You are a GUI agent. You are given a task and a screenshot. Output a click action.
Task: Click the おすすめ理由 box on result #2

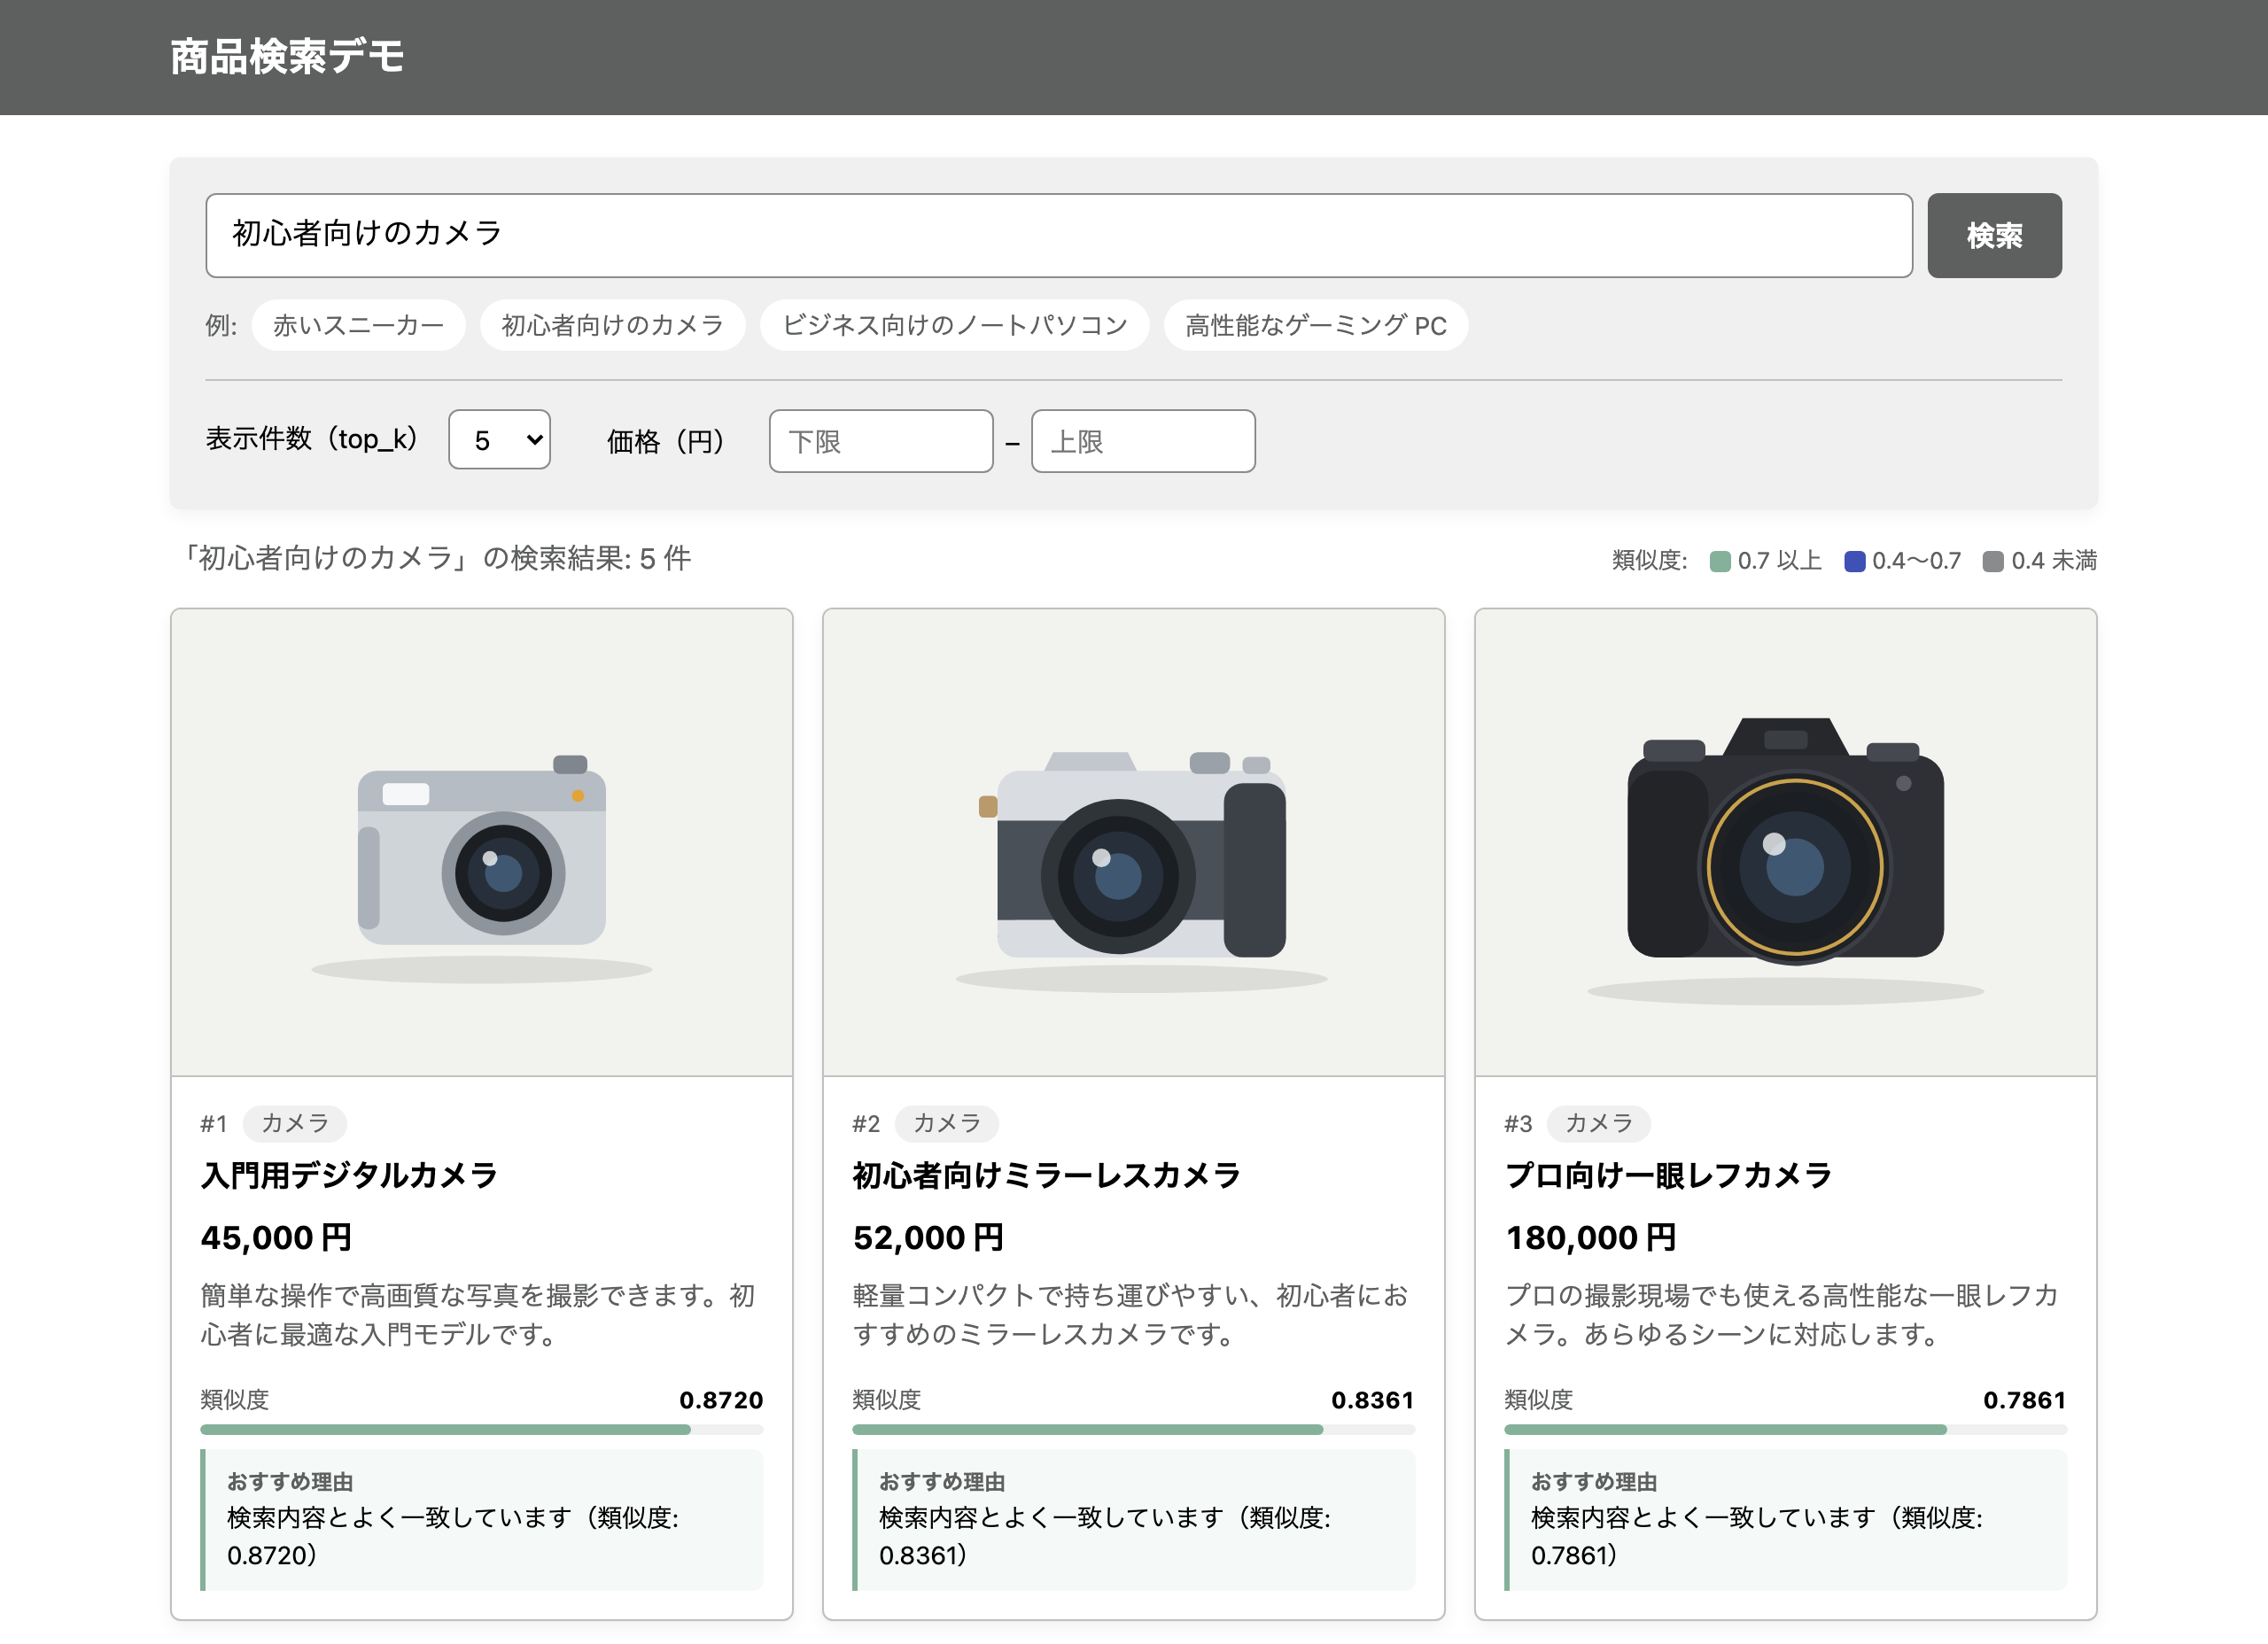tap(1134, 1519)
